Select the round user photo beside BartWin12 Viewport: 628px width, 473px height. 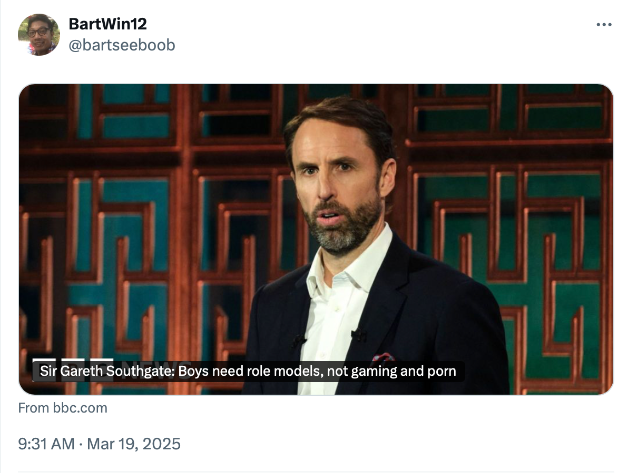tap(38, 34)
